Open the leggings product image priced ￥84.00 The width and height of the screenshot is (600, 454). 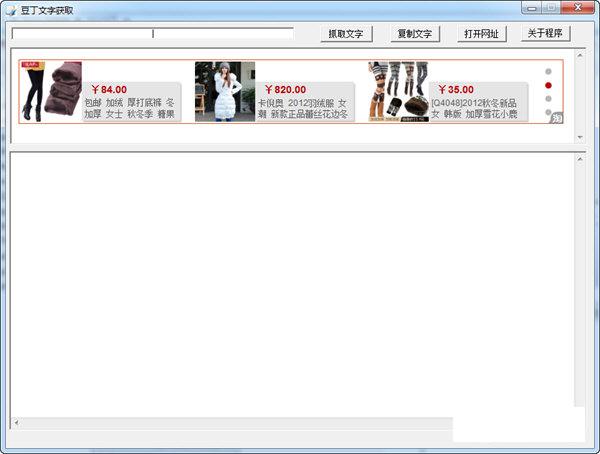51,91
